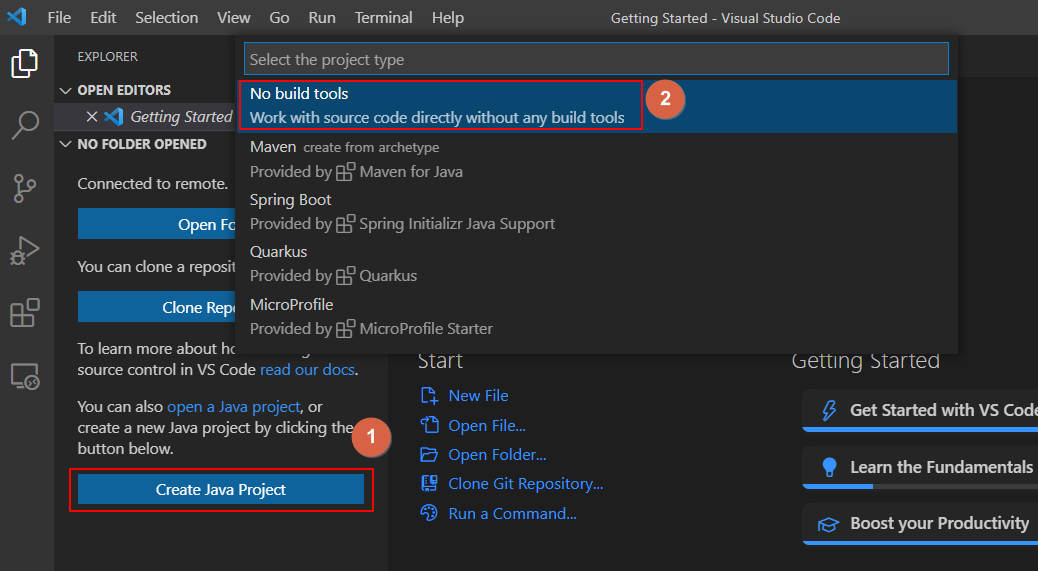Click the Open Folder blue button in Explorer
The image size is (1038, 571).
(x=157, y=224)
